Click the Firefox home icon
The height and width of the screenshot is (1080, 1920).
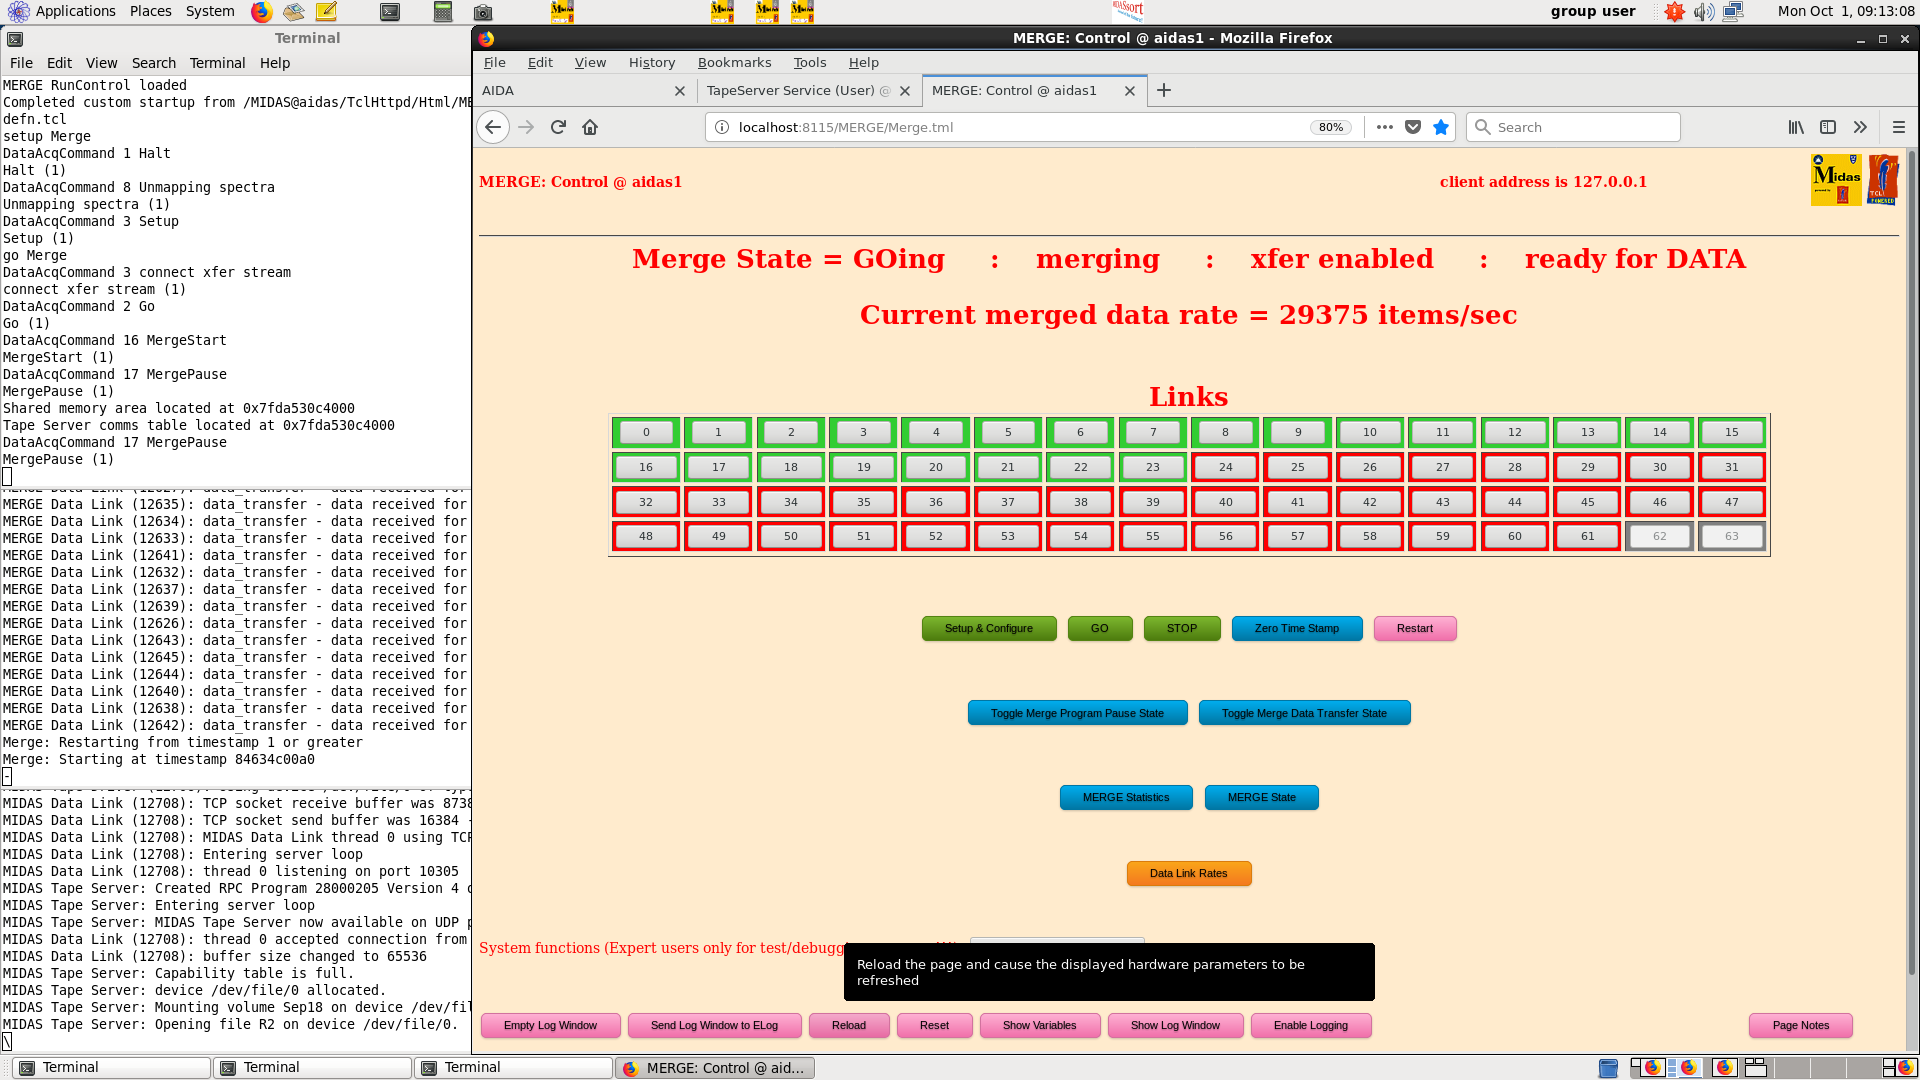coord(590,127)
